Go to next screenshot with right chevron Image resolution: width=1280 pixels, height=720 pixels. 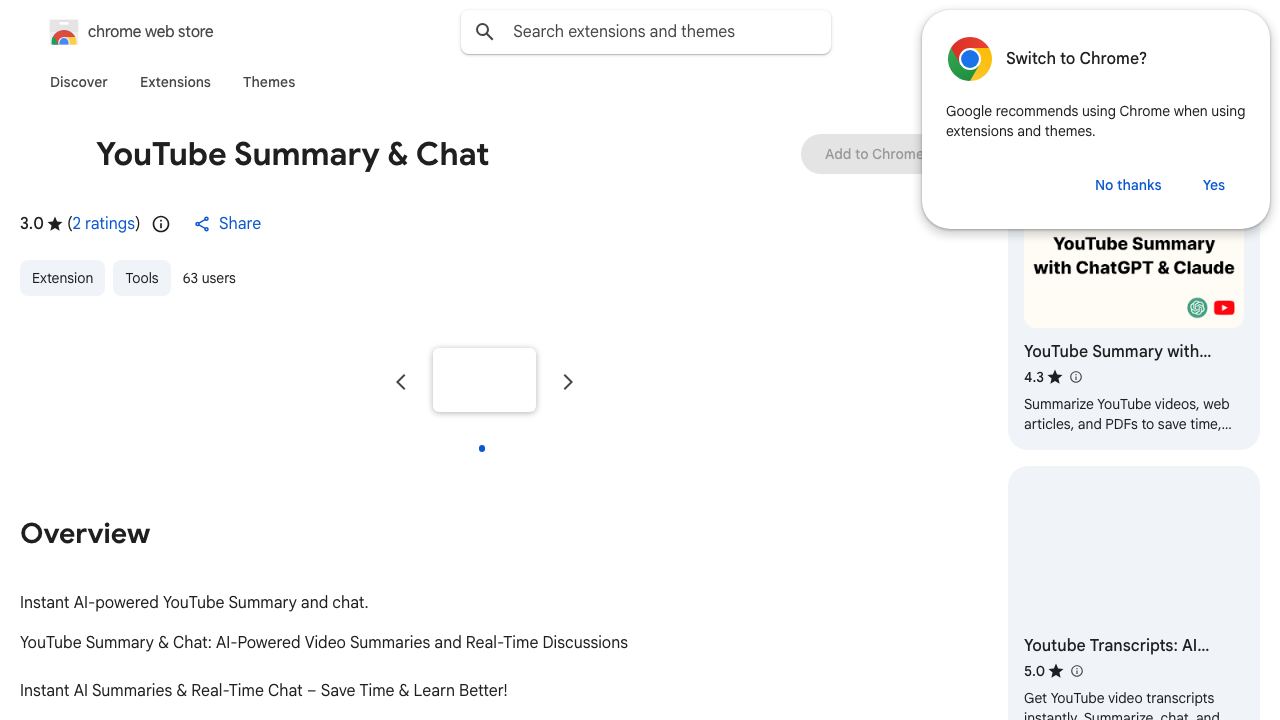pos(568,382)
